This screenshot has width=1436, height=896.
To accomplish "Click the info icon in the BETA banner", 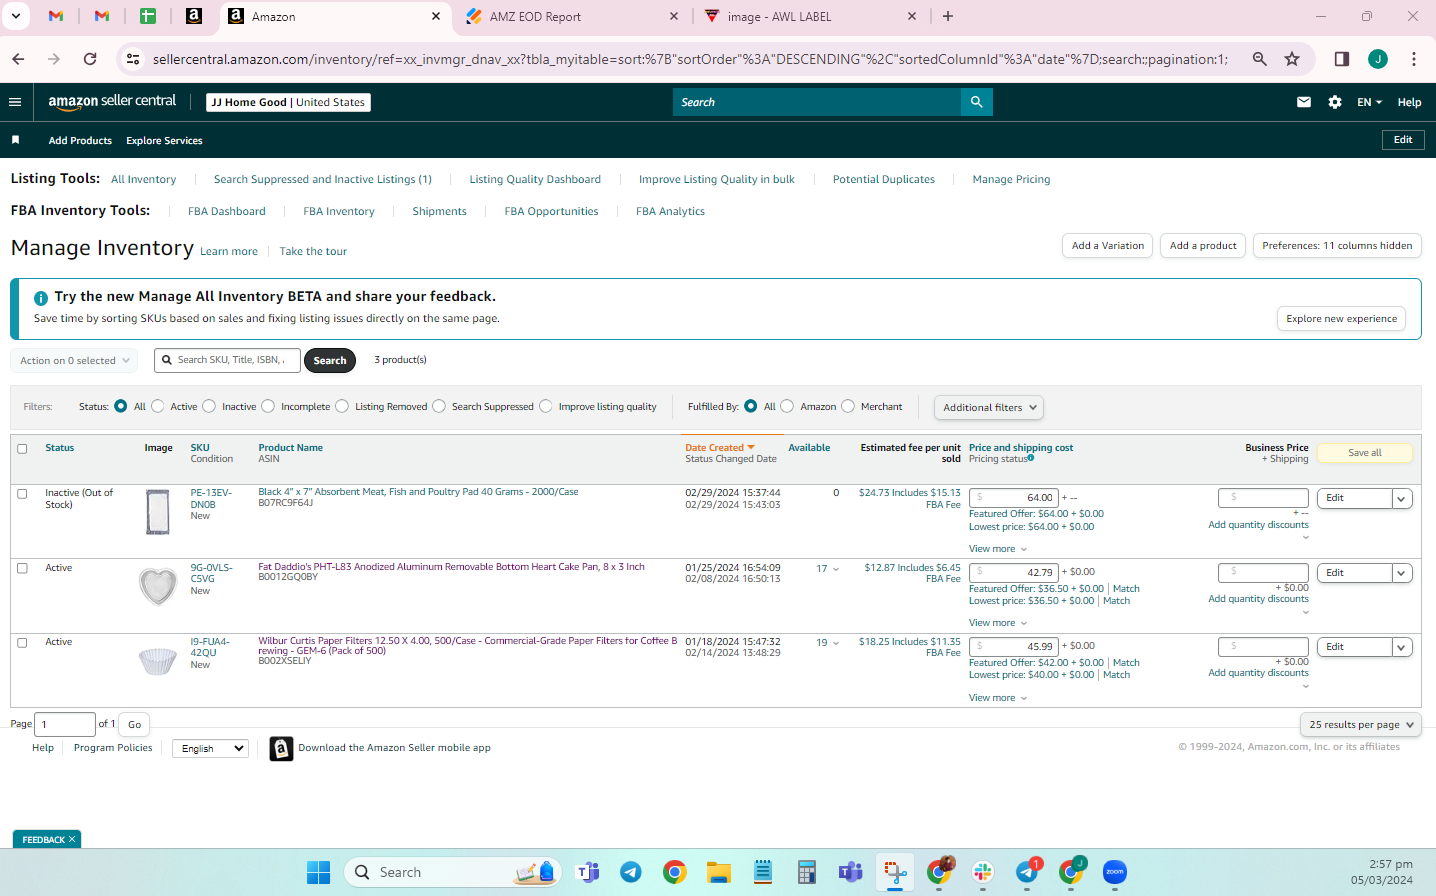I will [x=41, y=298].
